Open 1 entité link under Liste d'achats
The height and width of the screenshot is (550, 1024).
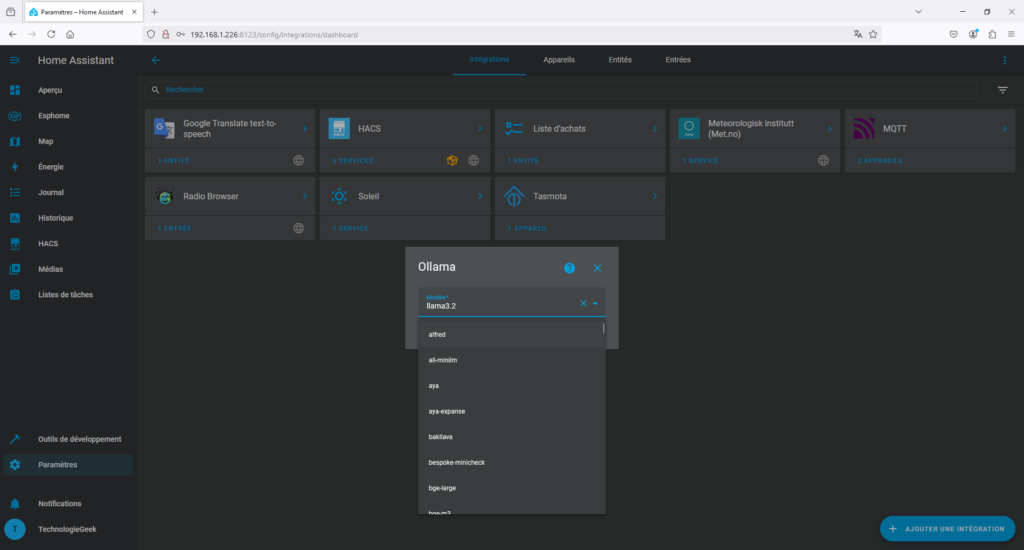click(x=523, y=161)
